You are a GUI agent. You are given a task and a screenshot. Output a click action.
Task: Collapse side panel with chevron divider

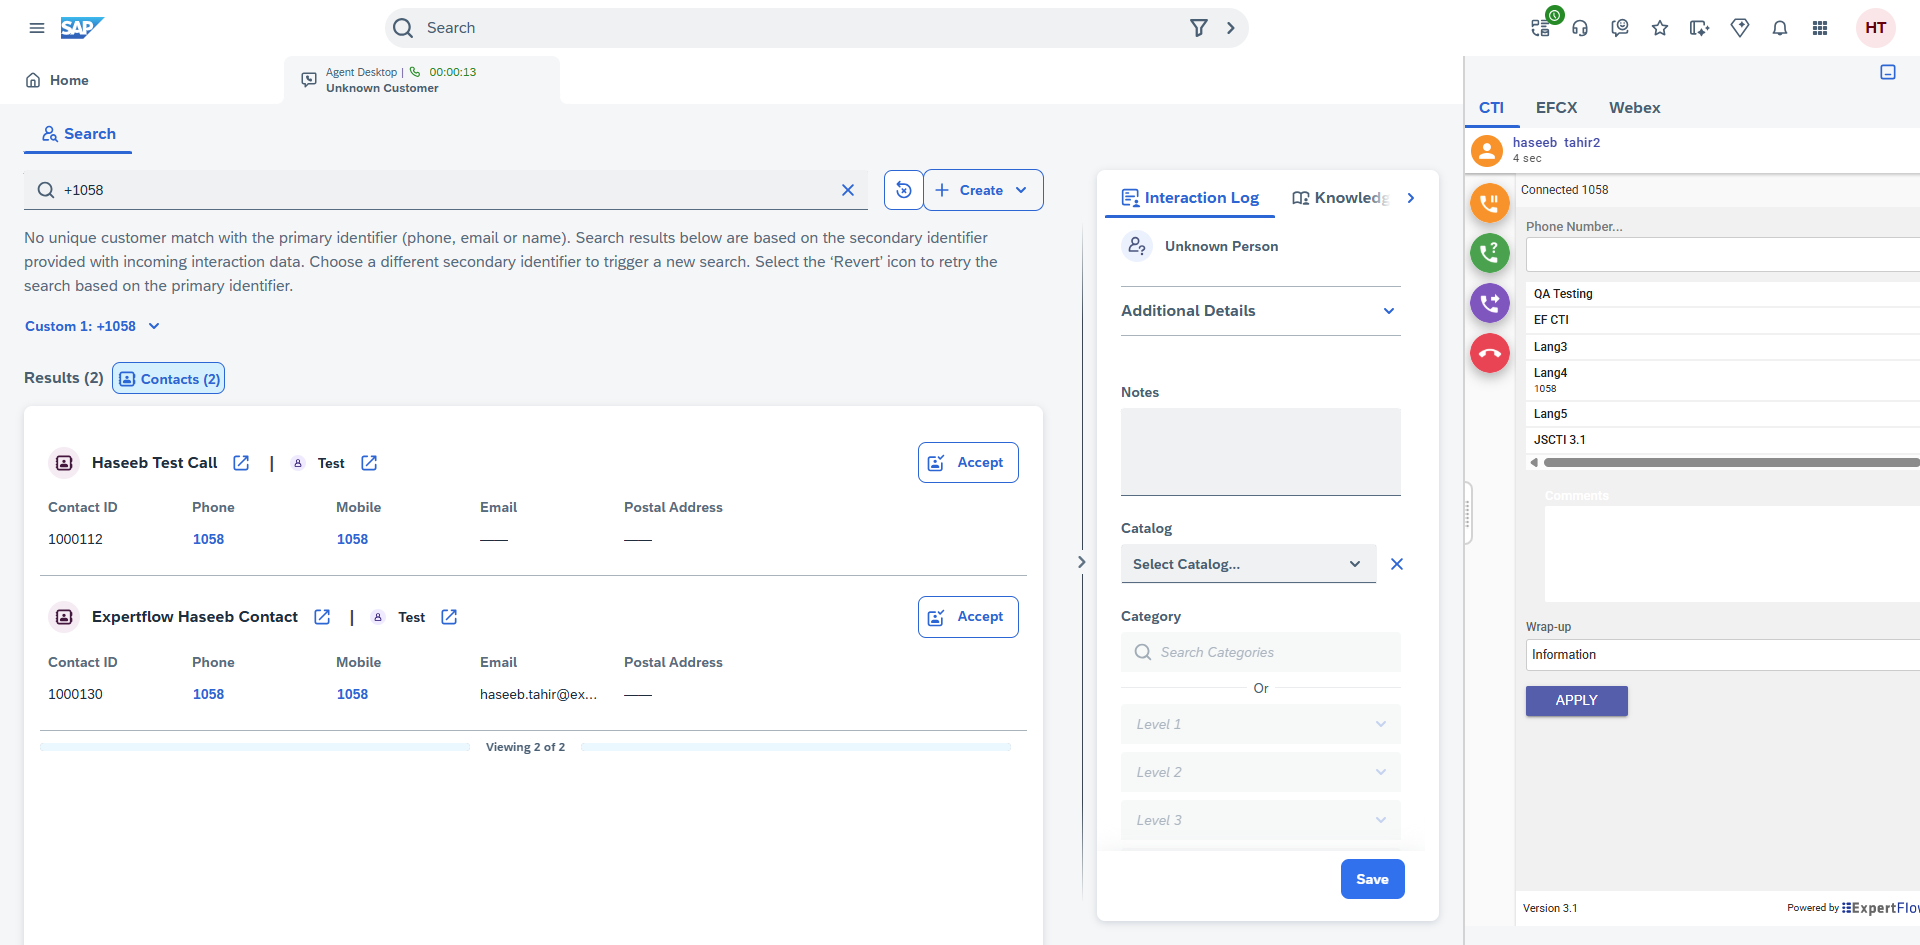(1081, 562)
